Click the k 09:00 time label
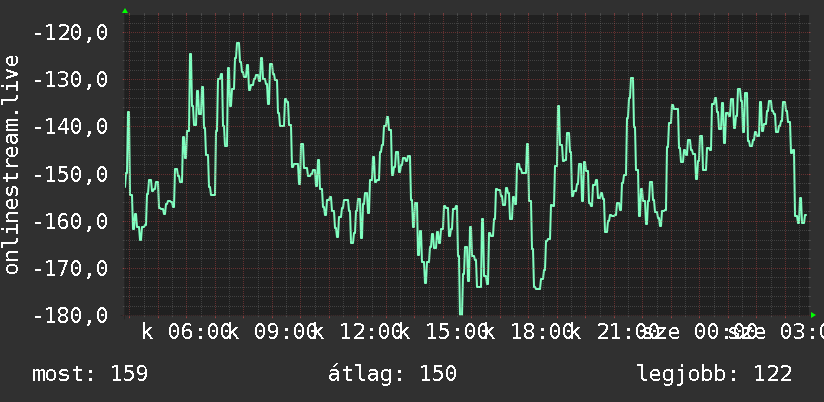The width and height of the screenshot is (824, 402). (x=273, y=332)
